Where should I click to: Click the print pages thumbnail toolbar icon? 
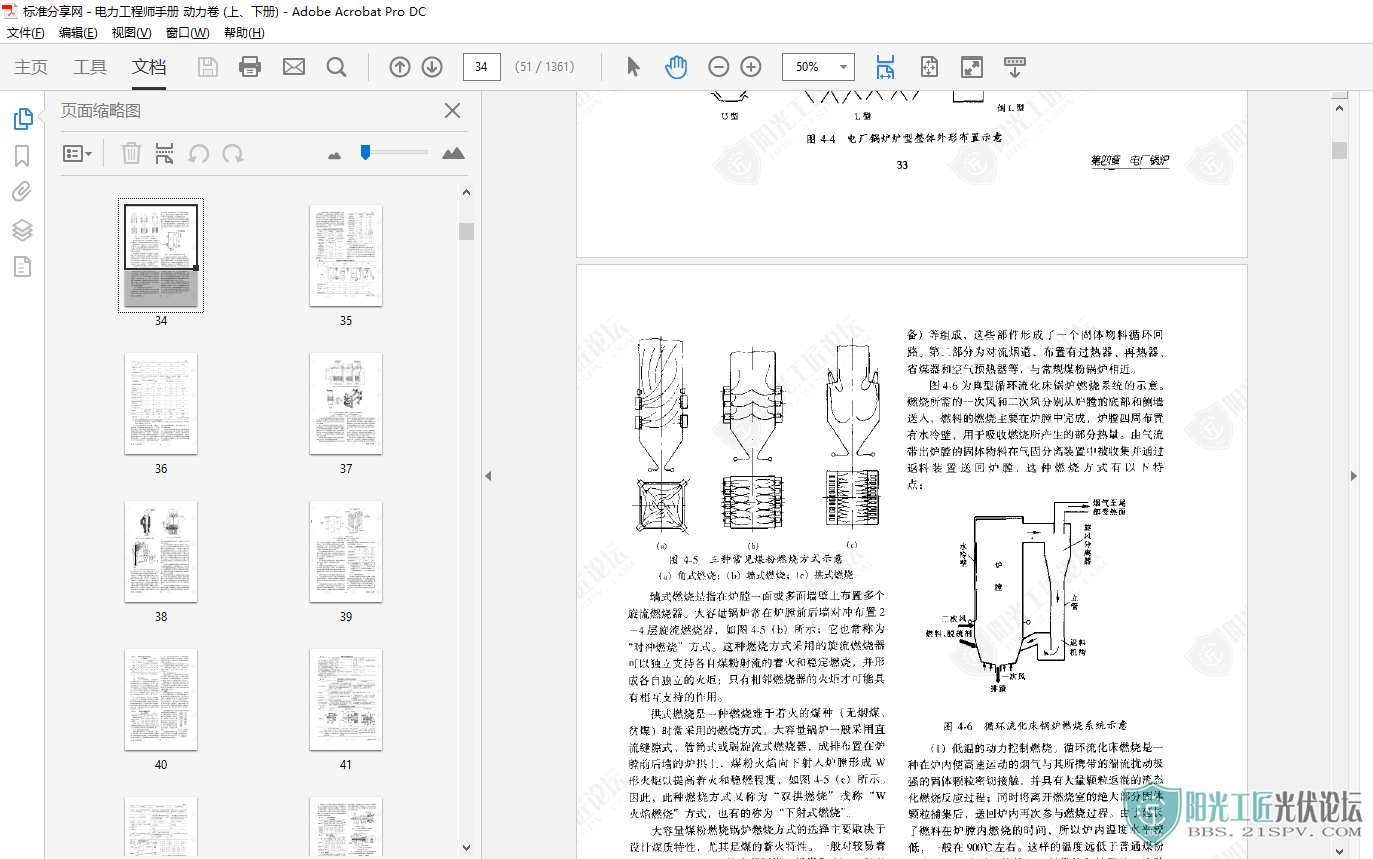(x=164, y=153)
